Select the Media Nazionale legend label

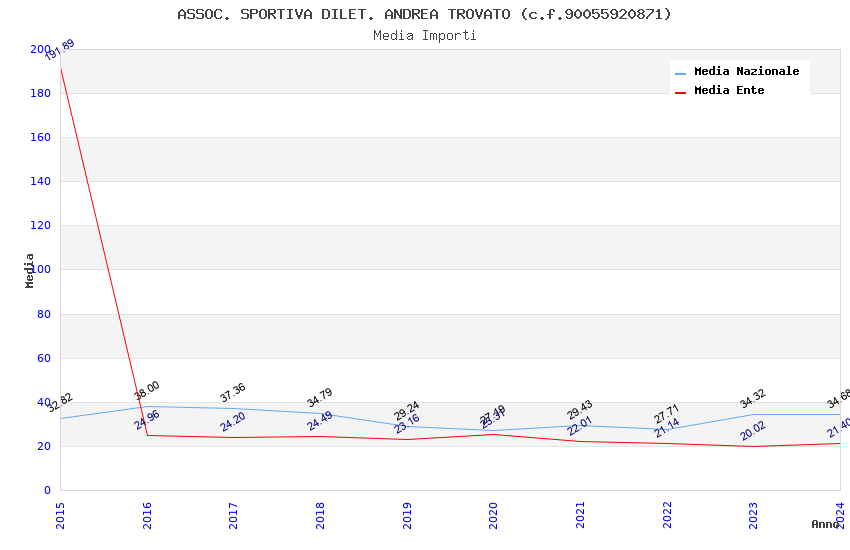click(x=746, y=71)
